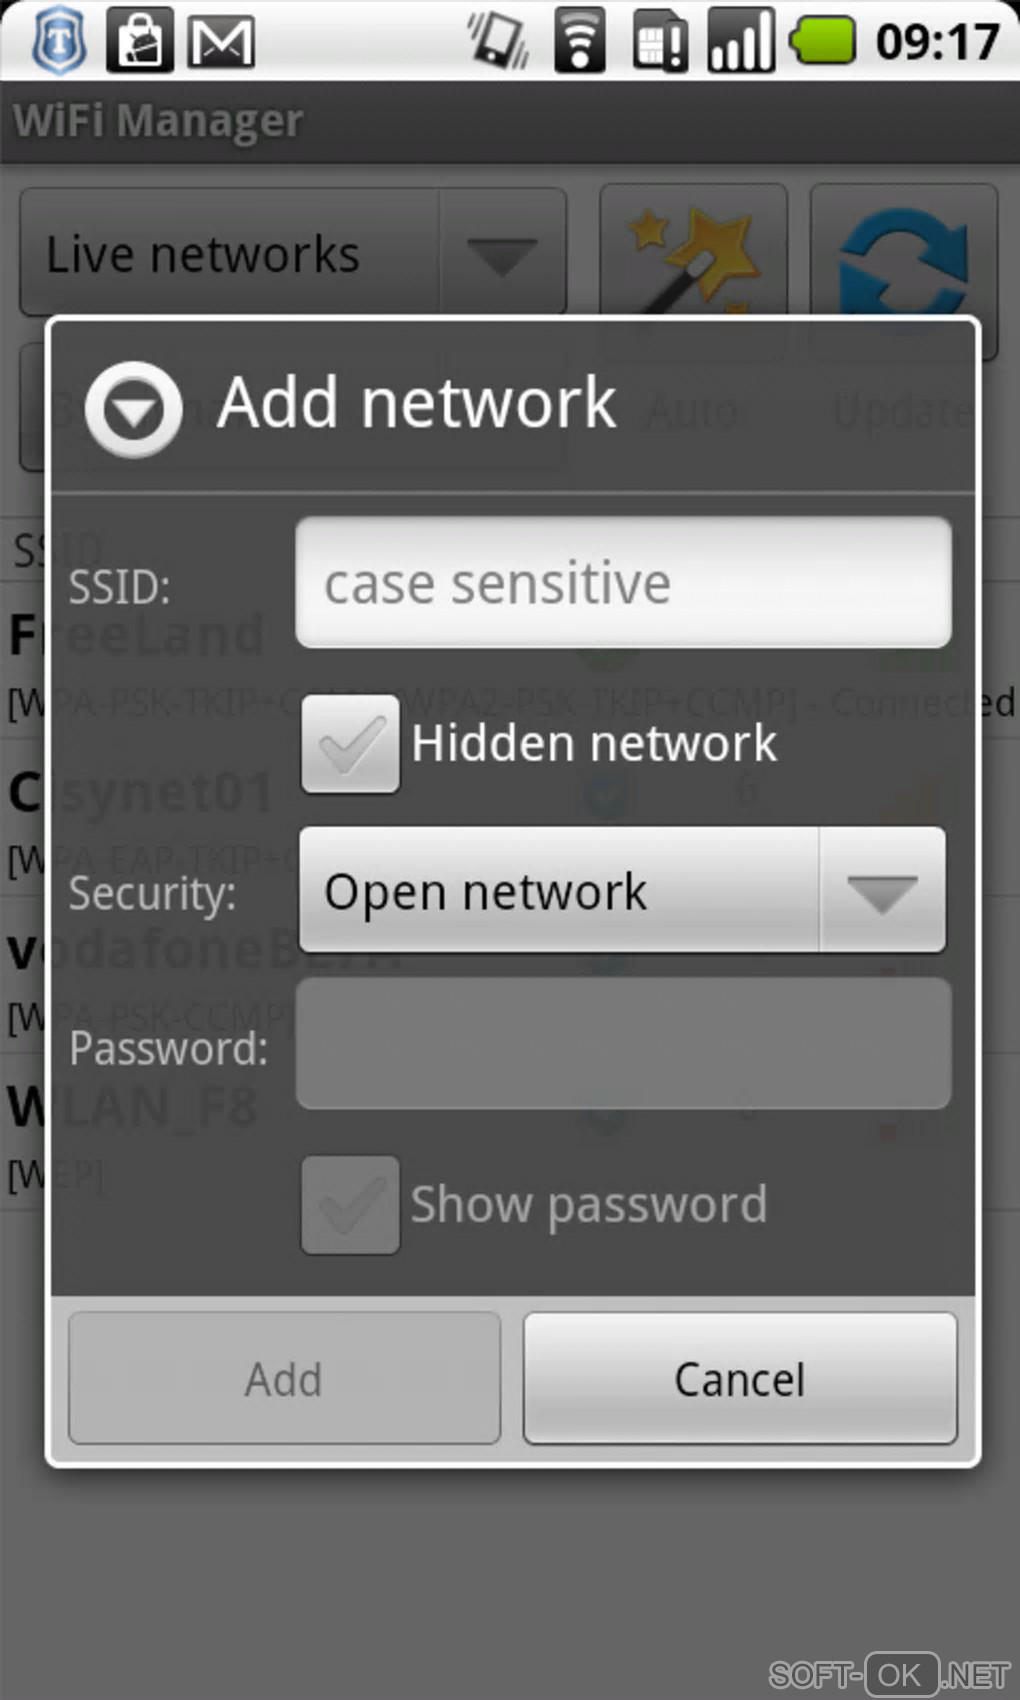The height and width of the screenshot is (1700, 1020).
Task: Open the Security Open network dropdown
Action: 622,890
